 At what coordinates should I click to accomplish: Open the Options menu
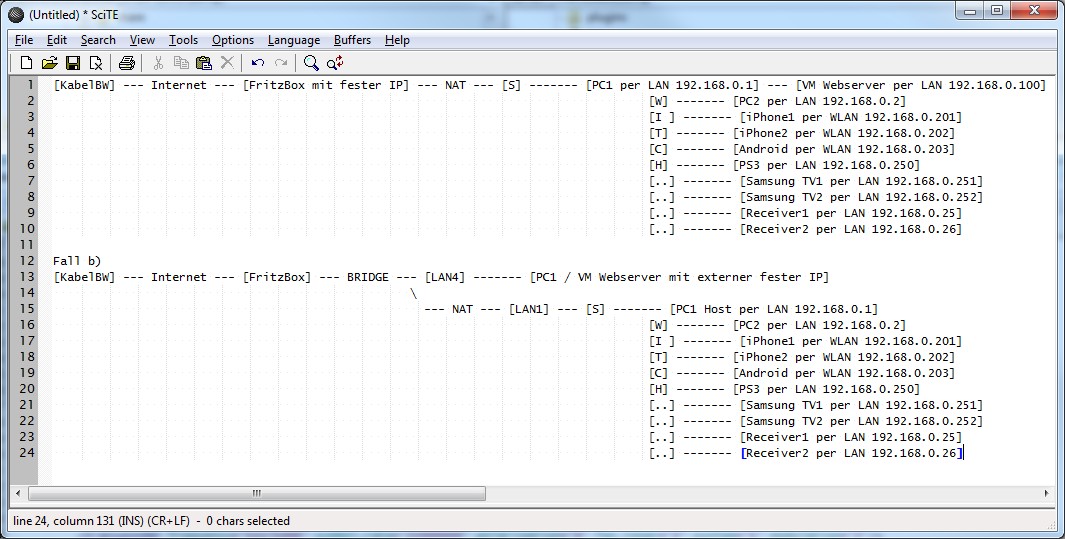pos(233,40)
